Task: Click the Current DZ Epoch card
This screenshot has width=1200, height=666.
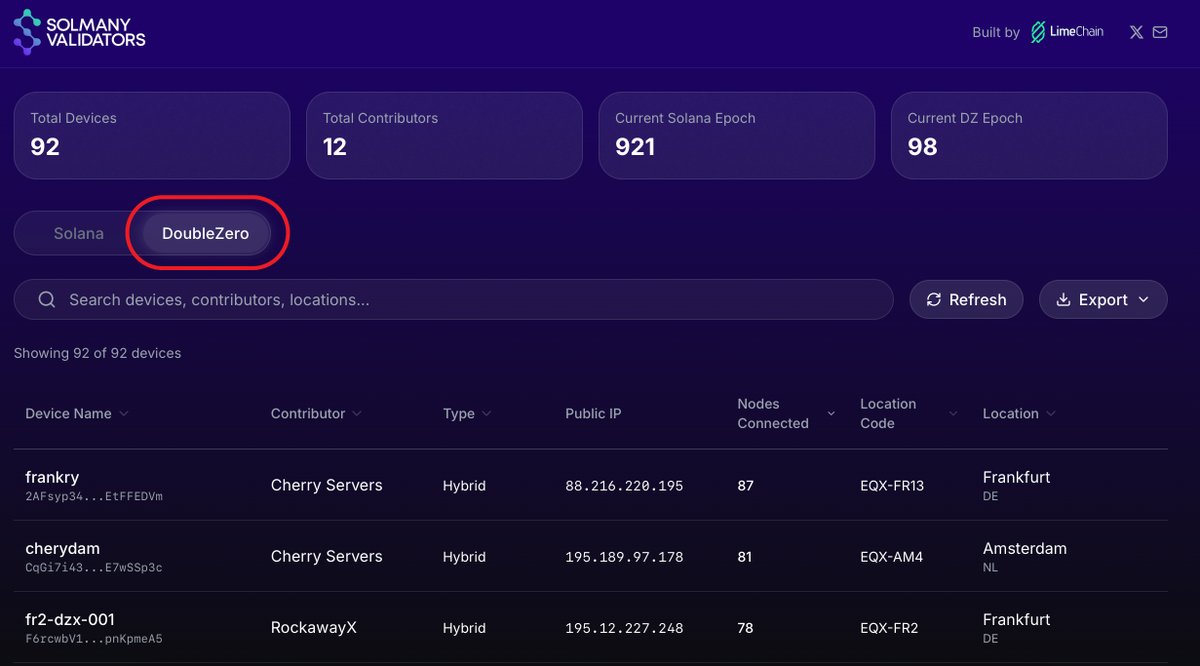Action: tap(1029, 136)
